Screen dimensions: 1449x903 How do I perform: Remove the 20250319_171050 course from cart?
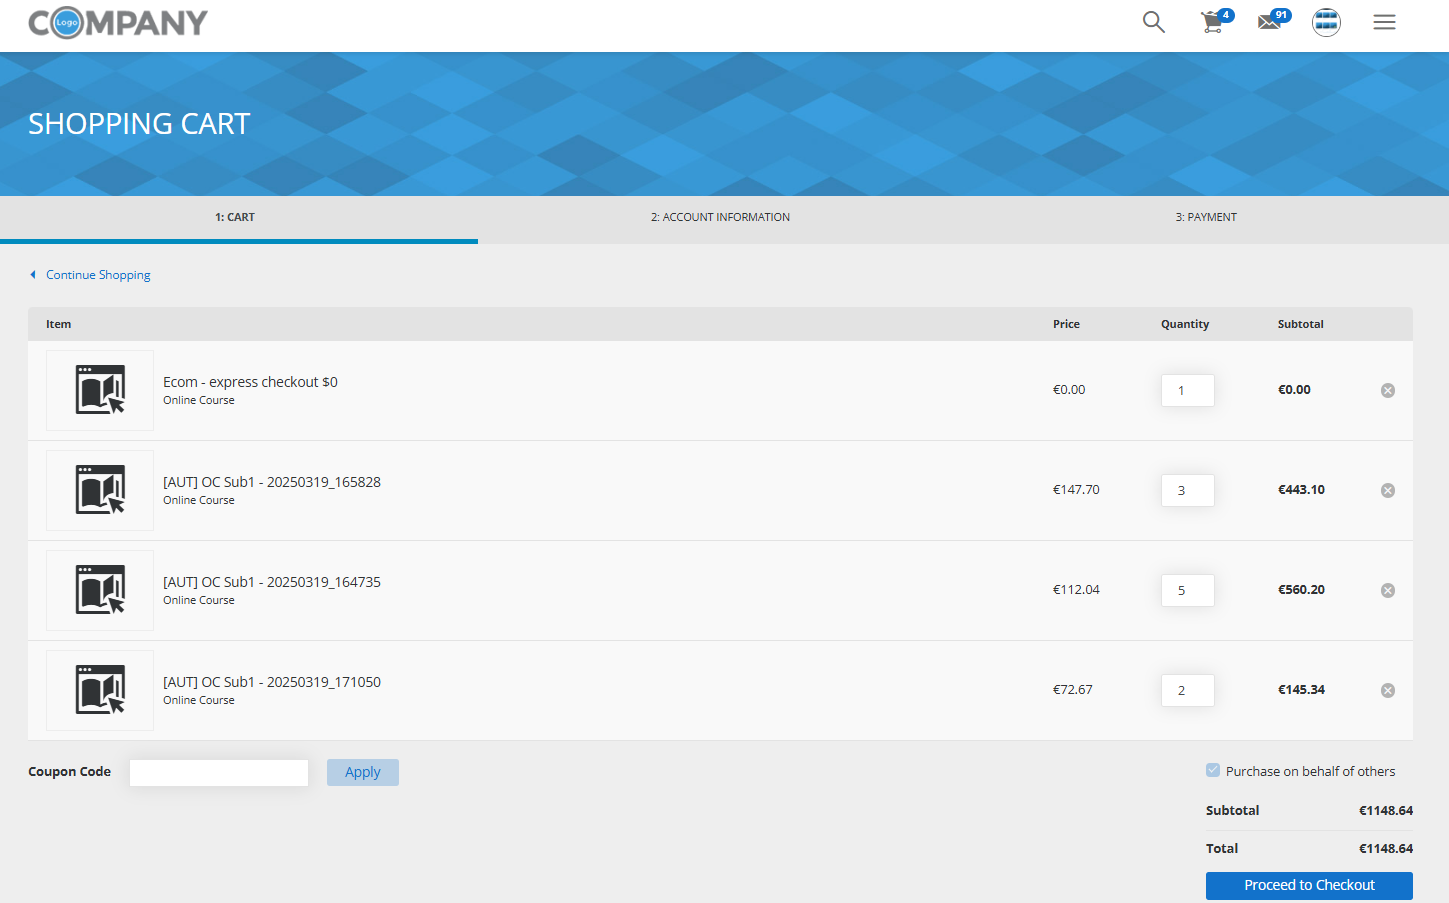coord(1387,691)
